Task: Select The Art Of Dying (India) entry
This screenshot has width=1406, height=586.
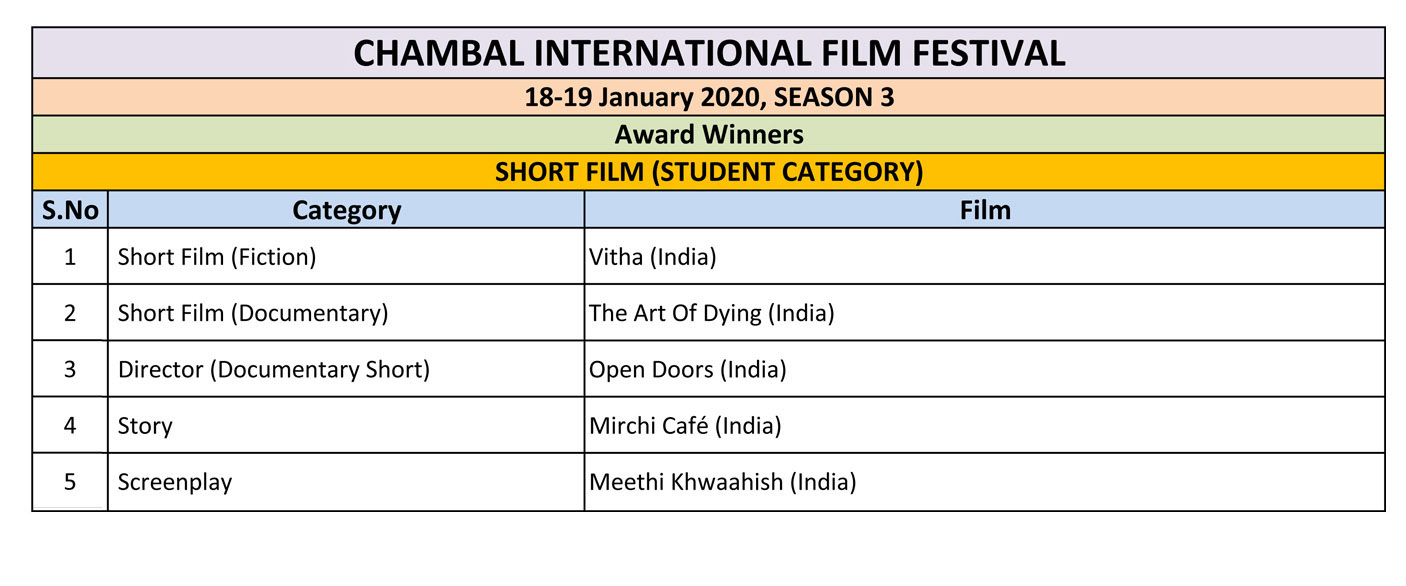Action: click(x=985, y=313)
